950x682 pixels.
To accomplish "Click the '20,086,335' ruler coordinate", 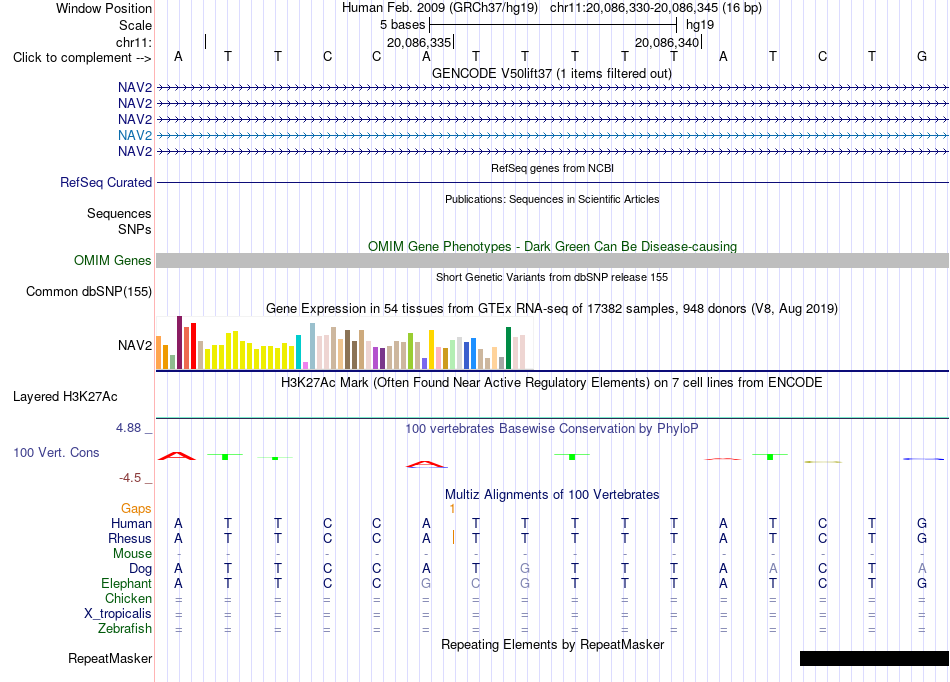I will point(419,42).
